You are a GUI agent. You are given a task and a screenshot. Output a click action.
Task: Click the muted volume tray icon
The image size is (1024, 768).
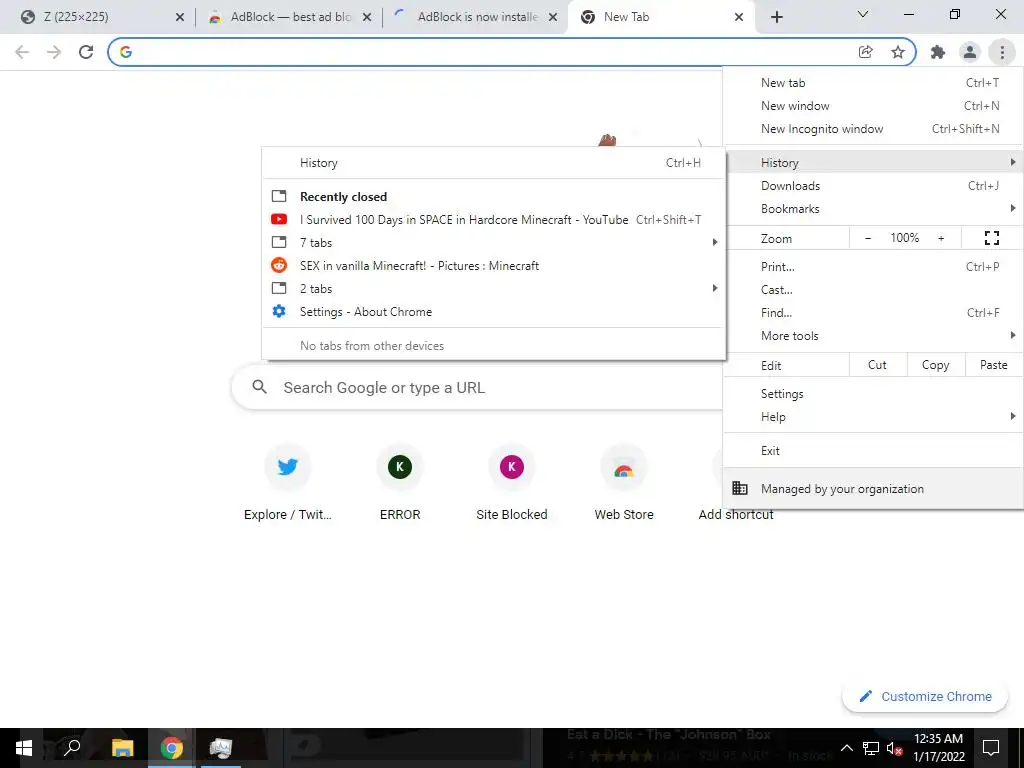click(x=894, y=748)
